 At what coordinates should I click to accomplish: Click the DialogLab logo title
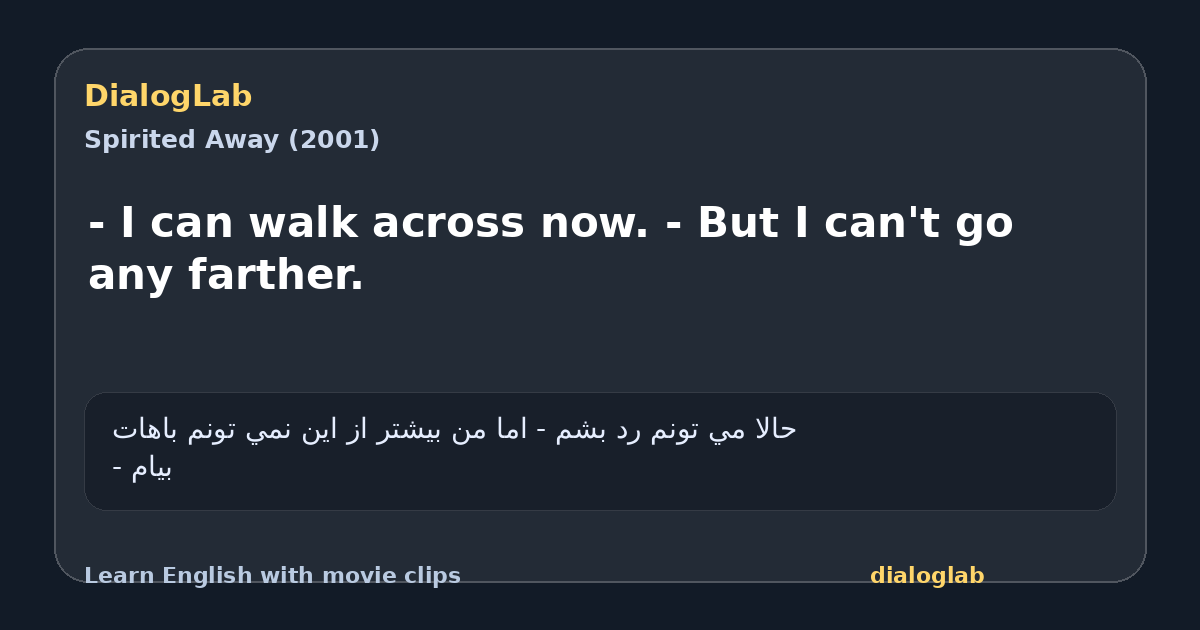pyautogui.click(x=168, y=96)
